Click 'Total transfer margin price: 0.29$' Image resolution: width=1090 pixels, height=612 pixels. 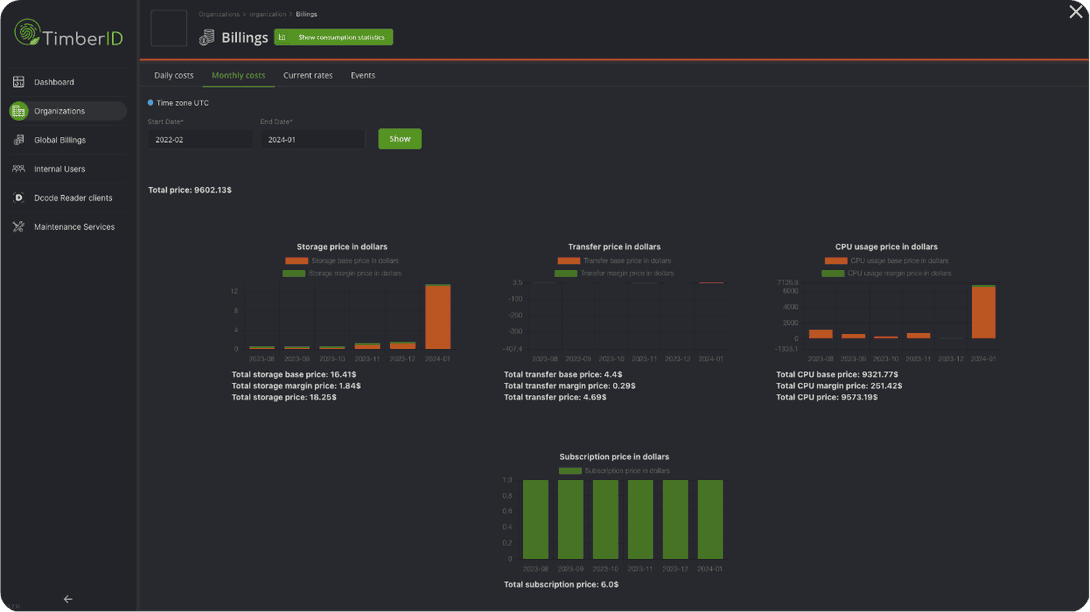(x=569, y=386)
